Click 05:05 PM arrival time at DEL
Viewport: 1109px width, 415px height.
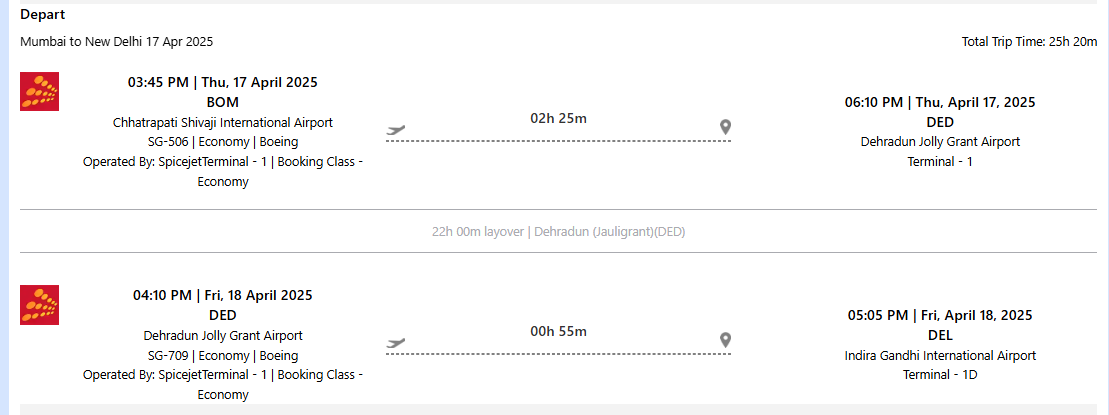[x=940, y=315]
